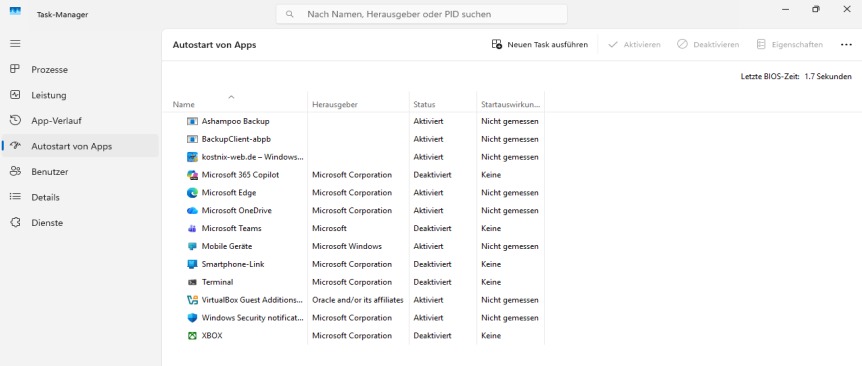Click the App-Verlauf history icon
Image resolution: width=862 pixels, height=366 pixels.
tap(15, 120)
